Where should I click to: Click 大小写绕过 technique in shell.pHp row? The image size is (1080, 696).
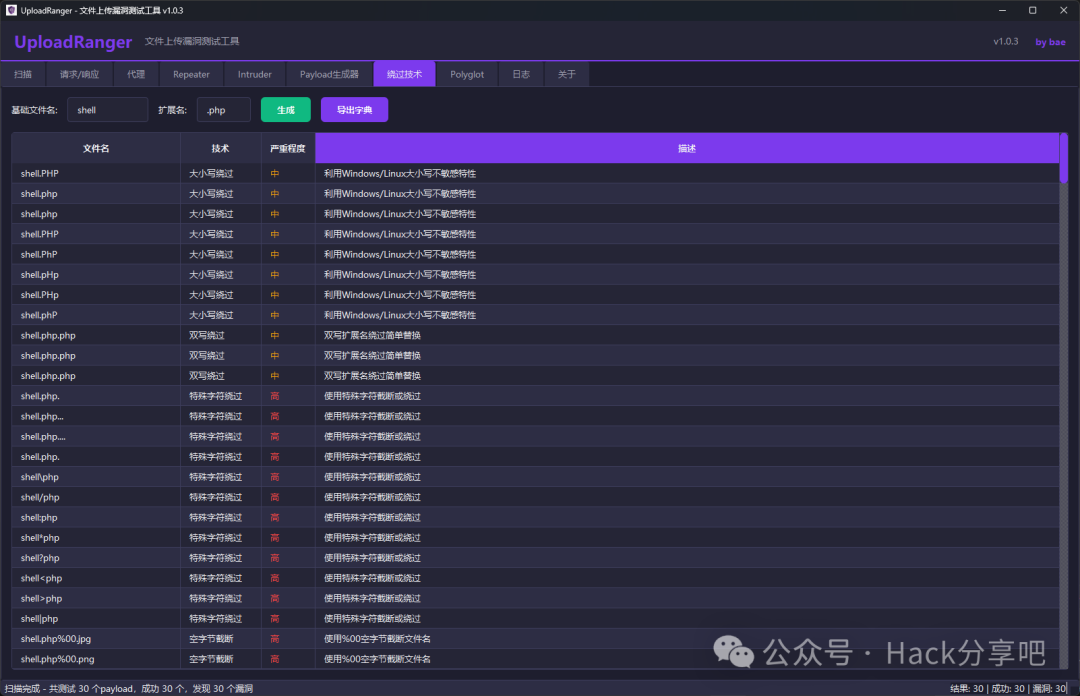211,274
